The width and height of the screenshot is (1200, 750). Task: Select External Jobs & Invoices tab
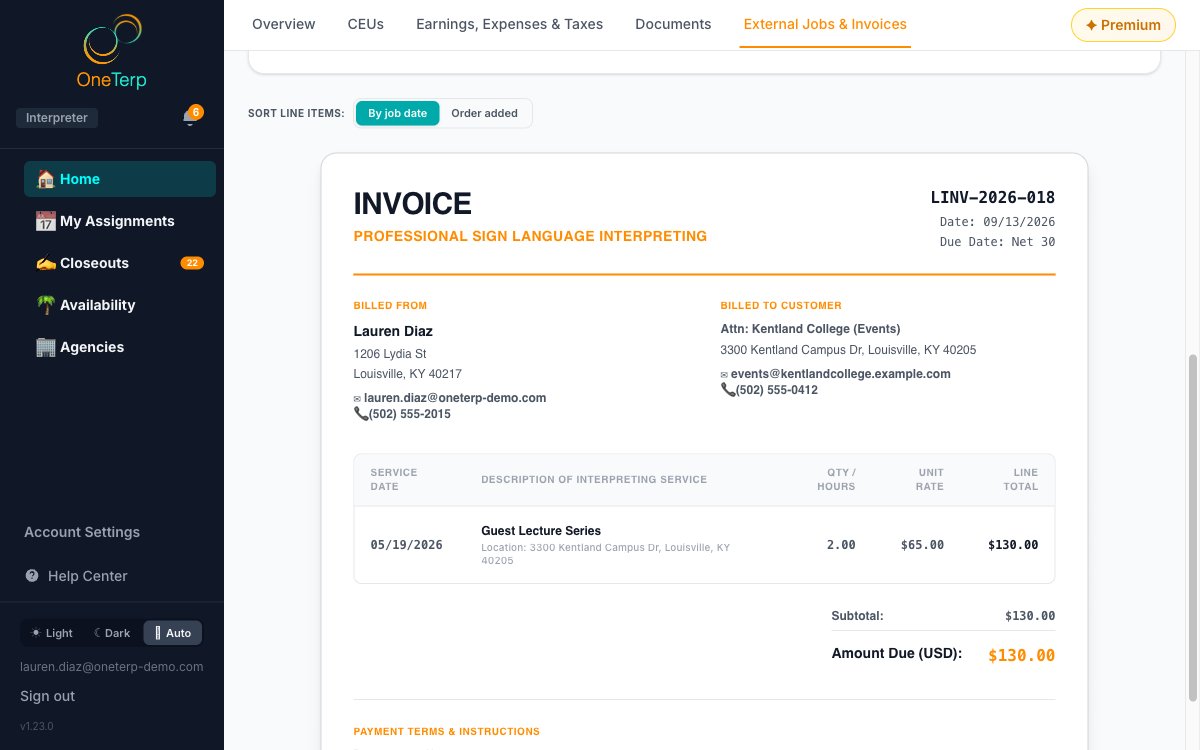(x=825, y=24)
